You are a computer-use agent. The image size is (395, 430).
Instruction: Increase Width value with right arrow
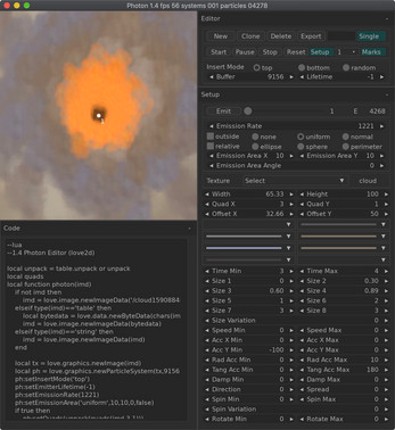pos(292,194)
